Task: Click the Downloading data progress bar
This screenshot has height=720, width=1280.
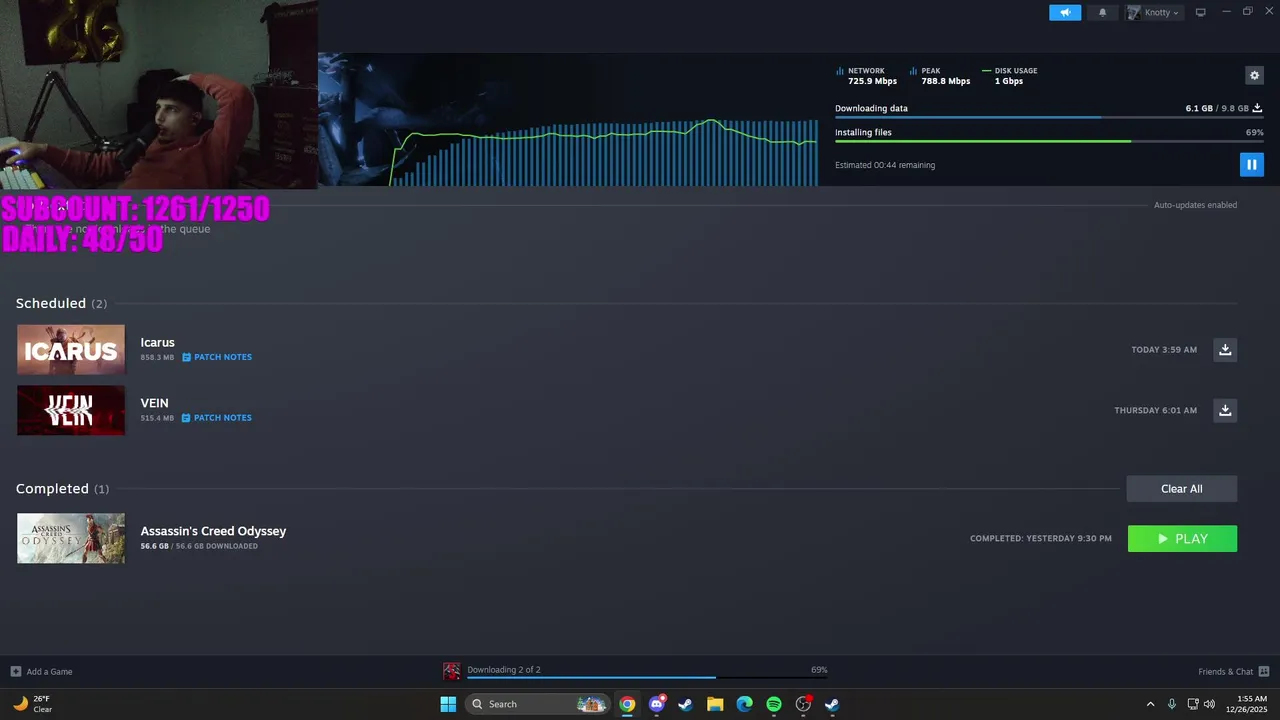Action: coord(1048,117)
